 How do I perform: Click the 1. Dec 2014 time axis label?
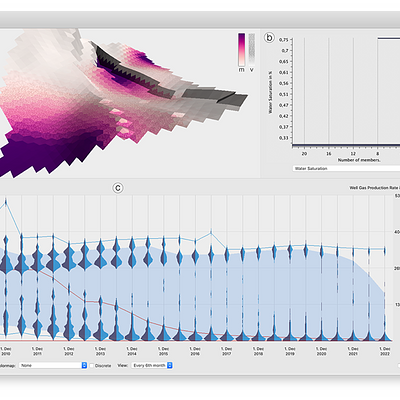coord(132,351)
